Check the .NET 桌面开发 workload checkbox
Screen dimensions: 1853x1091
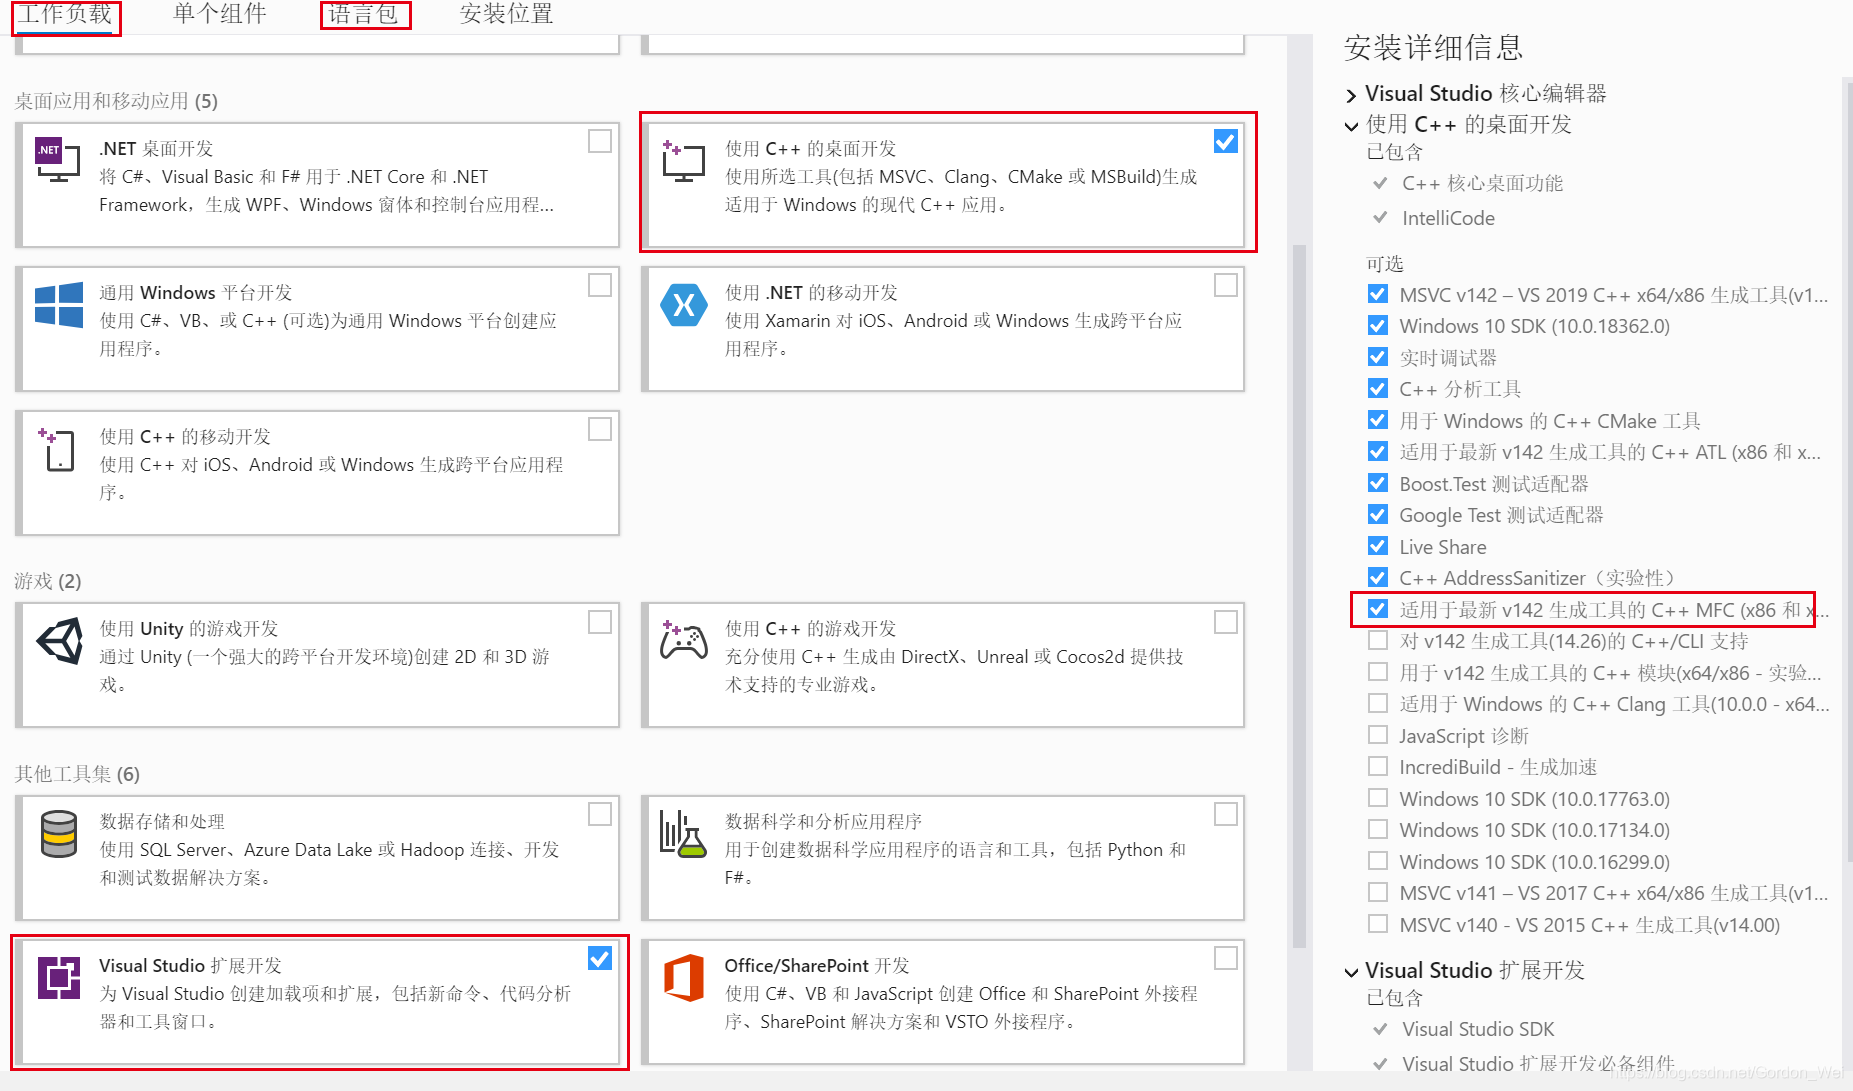(600, 142)
